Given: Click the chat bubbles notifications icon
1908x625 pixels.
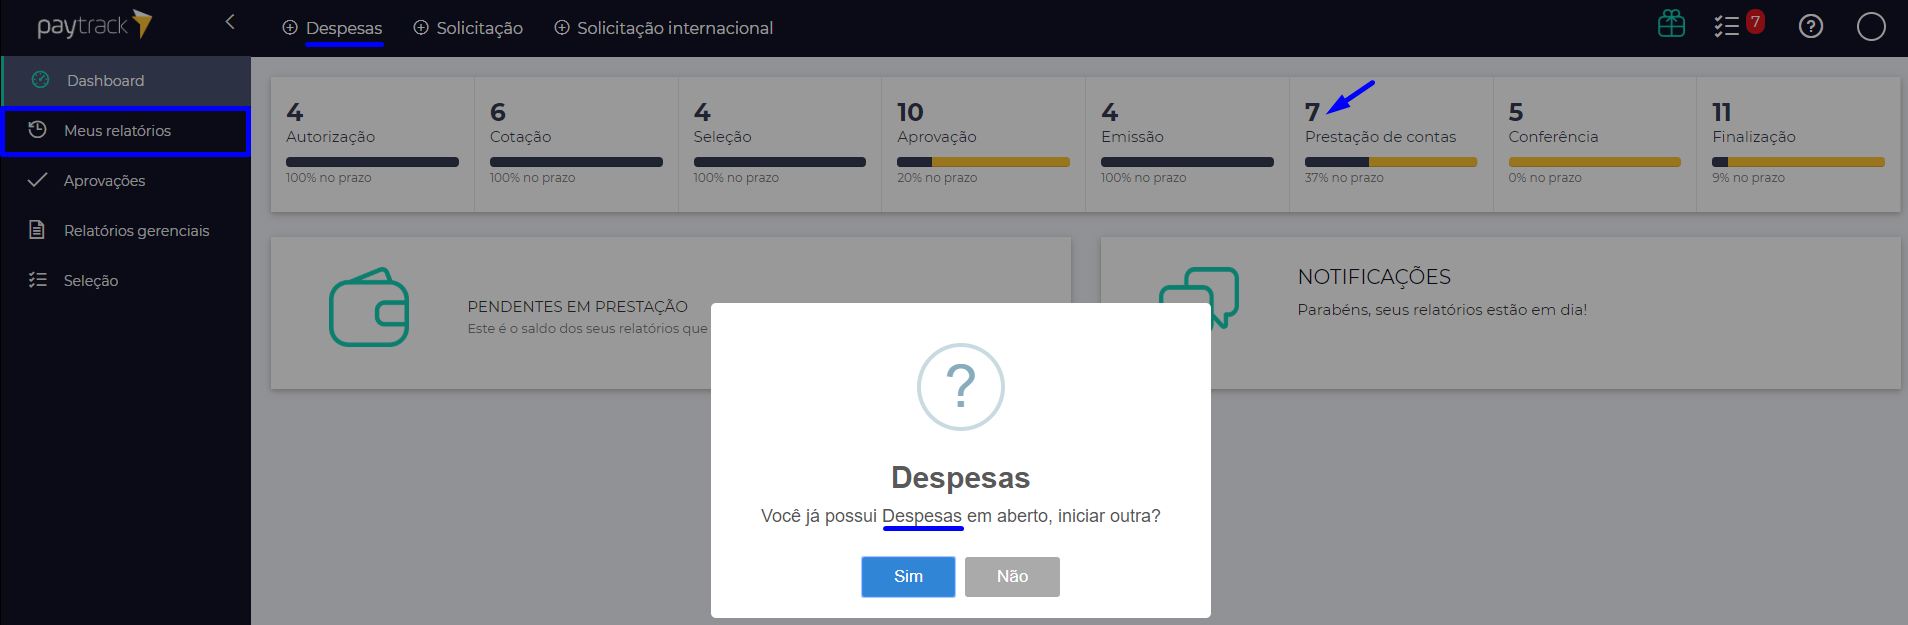Looking at the screenshot, I should coord(1199,297).
